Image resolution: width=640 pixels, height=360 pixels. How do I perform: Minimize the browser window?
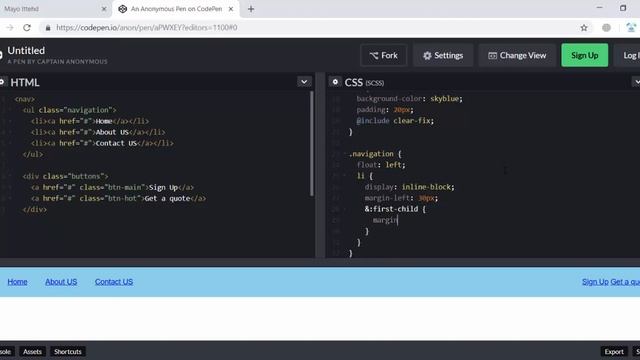click(599, 8)
